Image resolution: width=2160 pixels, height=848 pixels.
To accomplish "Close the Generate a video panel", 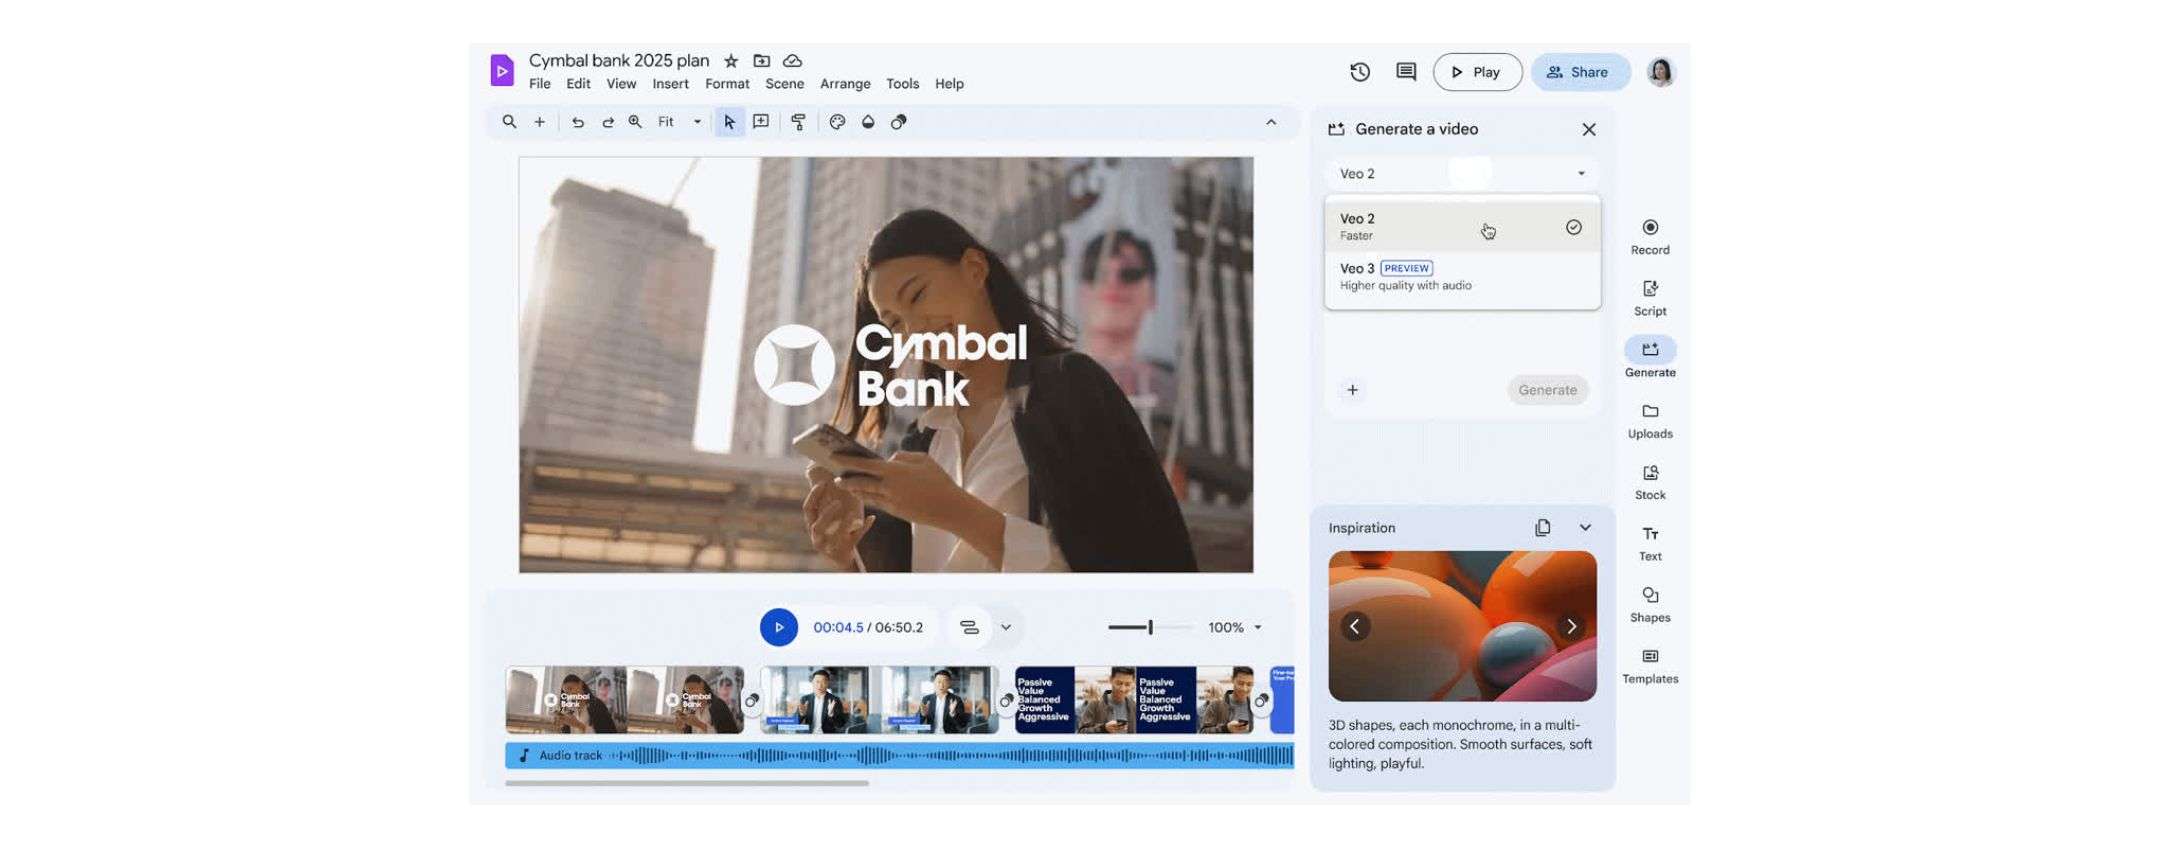I will [1589, 130].
